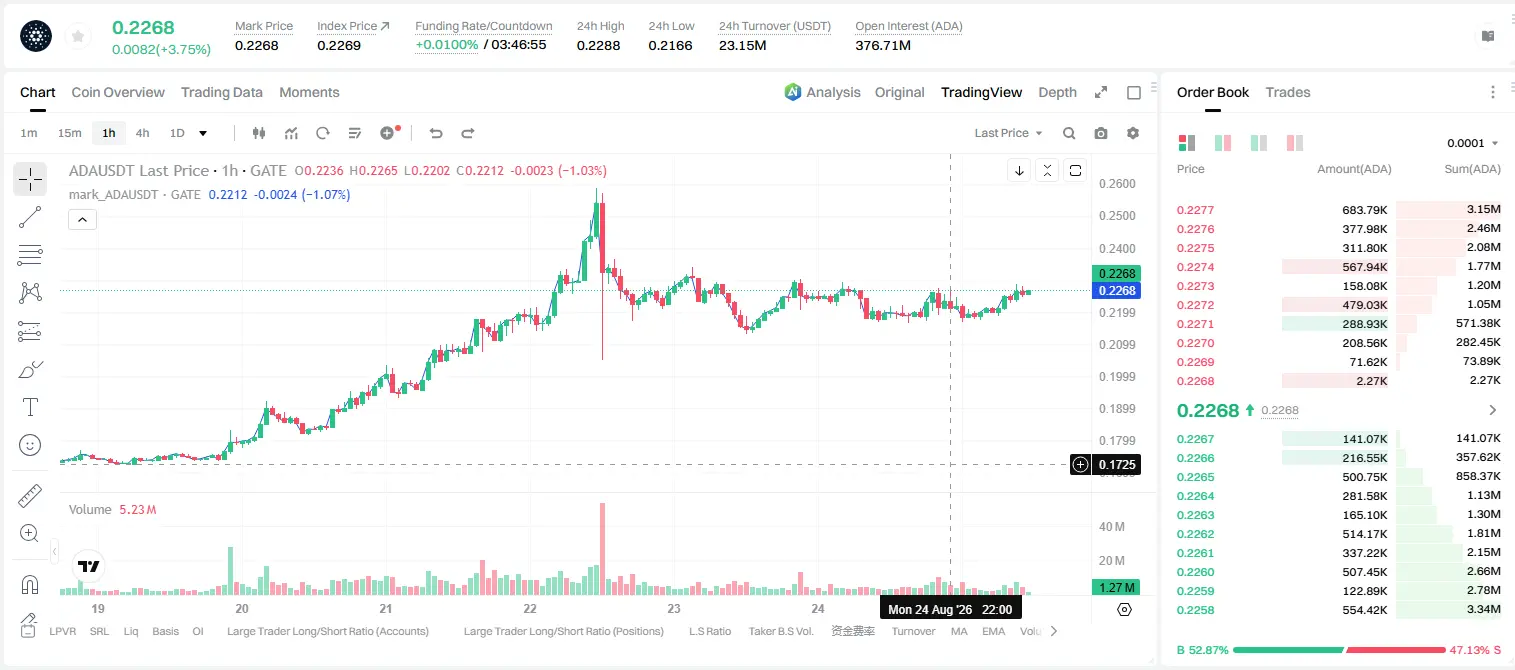This screenshot has height=670, width=1515.
Task: Expand the 1D timeframe dropdown arrow
Action: point(203,133)
